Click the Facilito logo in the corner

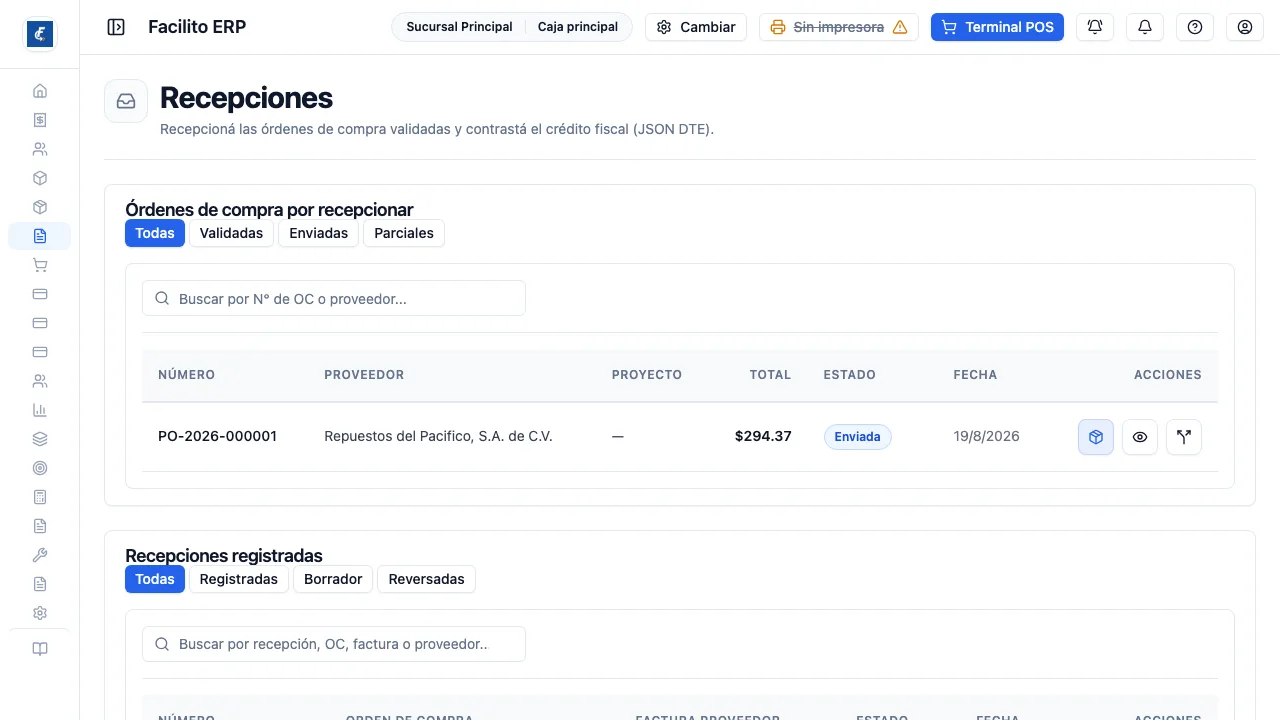tap(40, 34)
